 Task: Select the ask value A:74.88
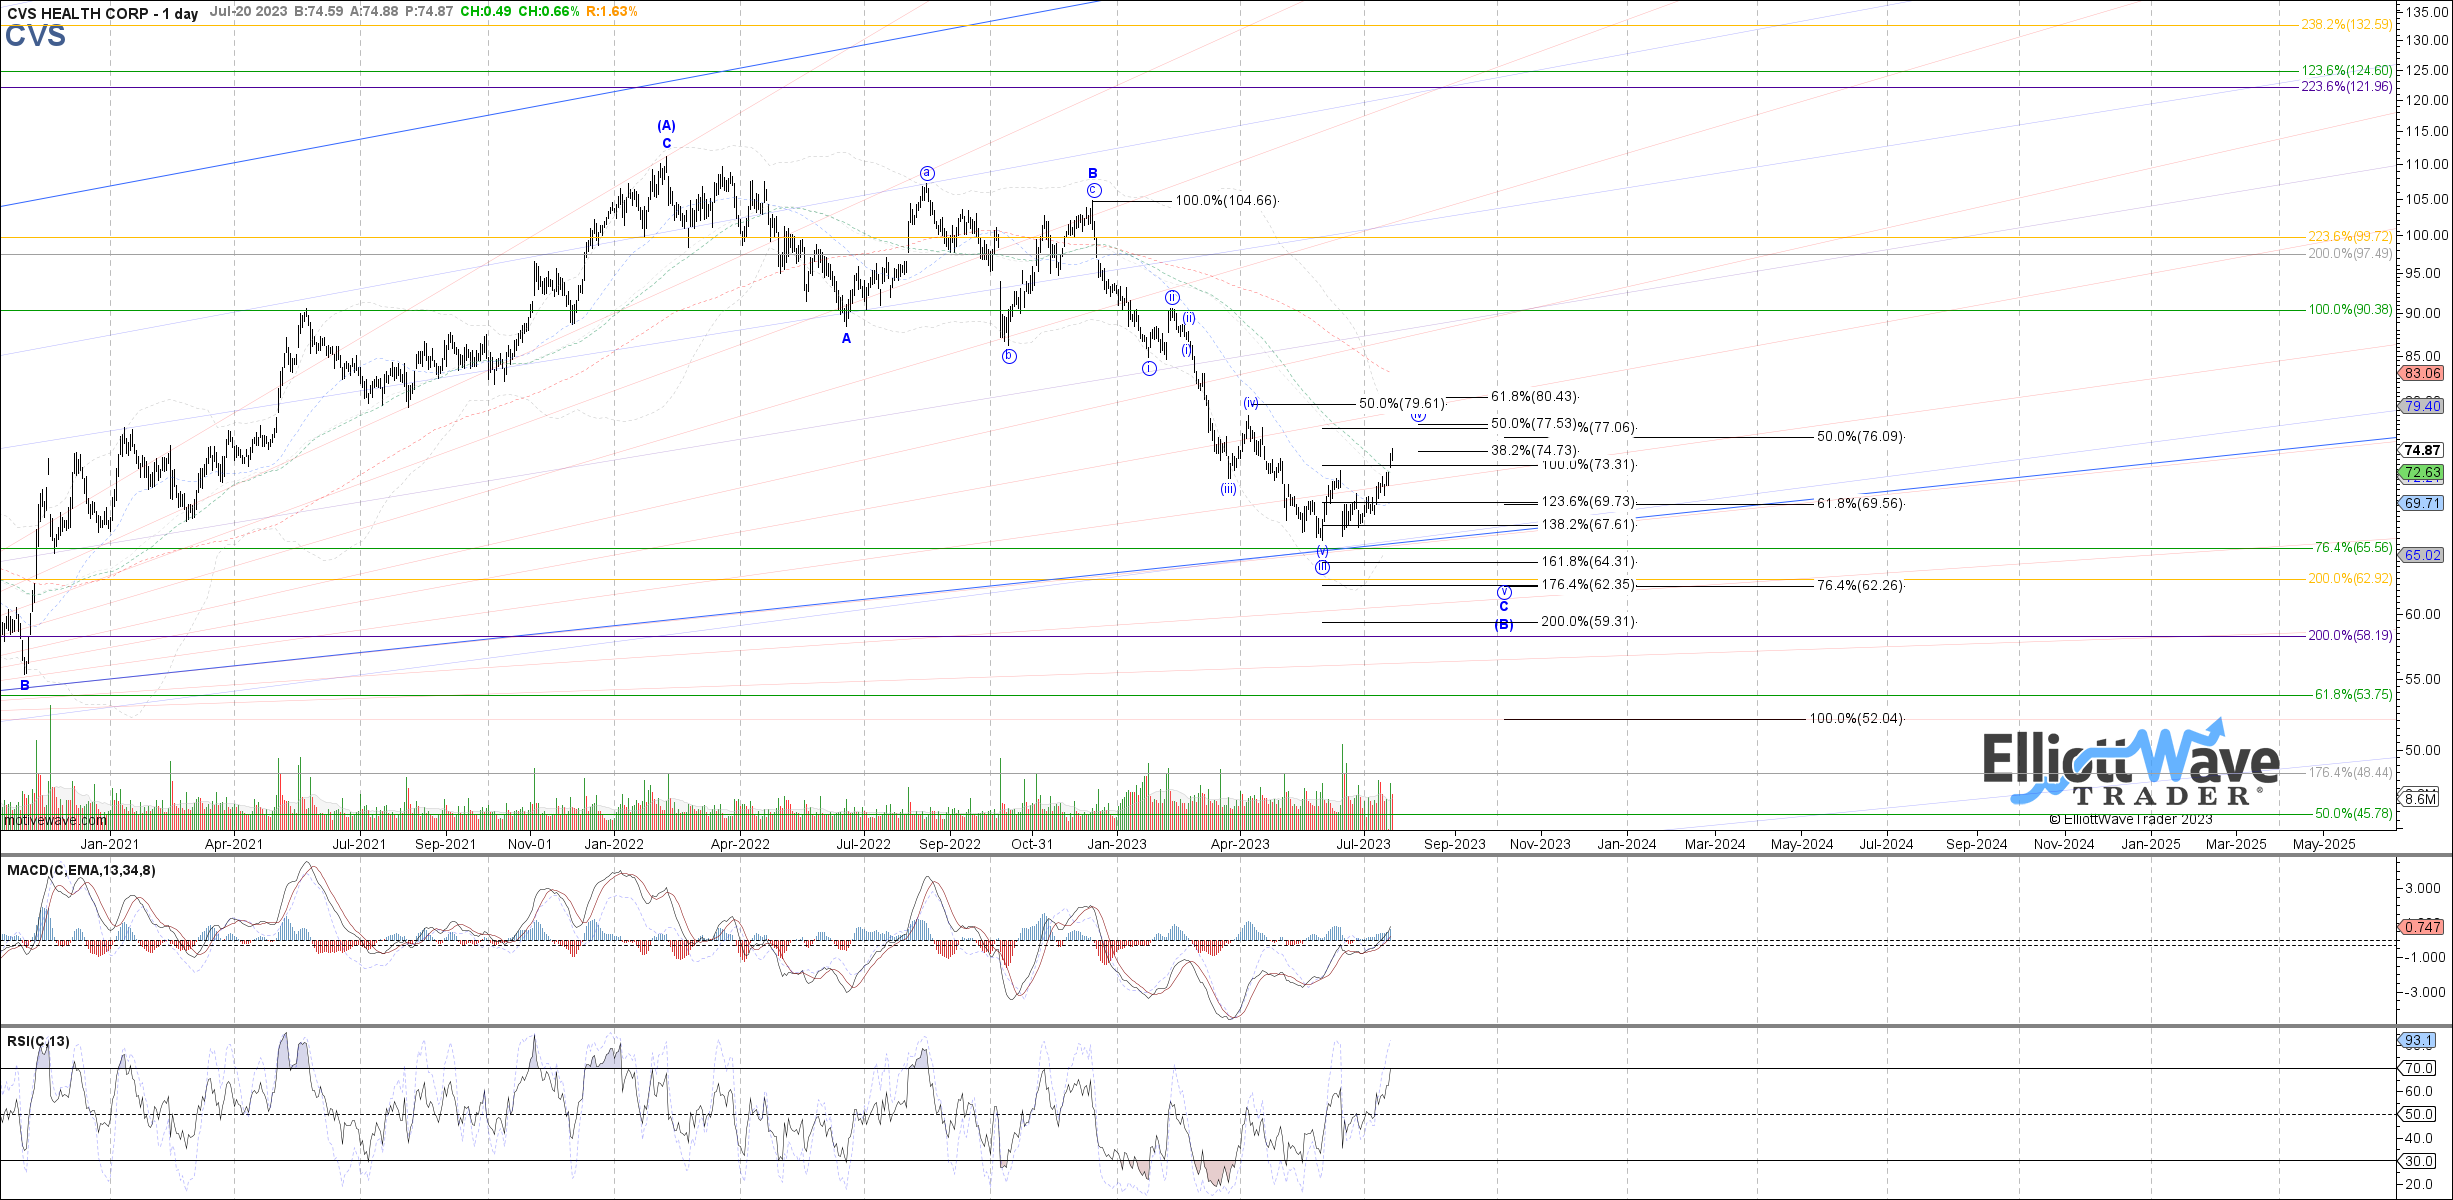373,12
